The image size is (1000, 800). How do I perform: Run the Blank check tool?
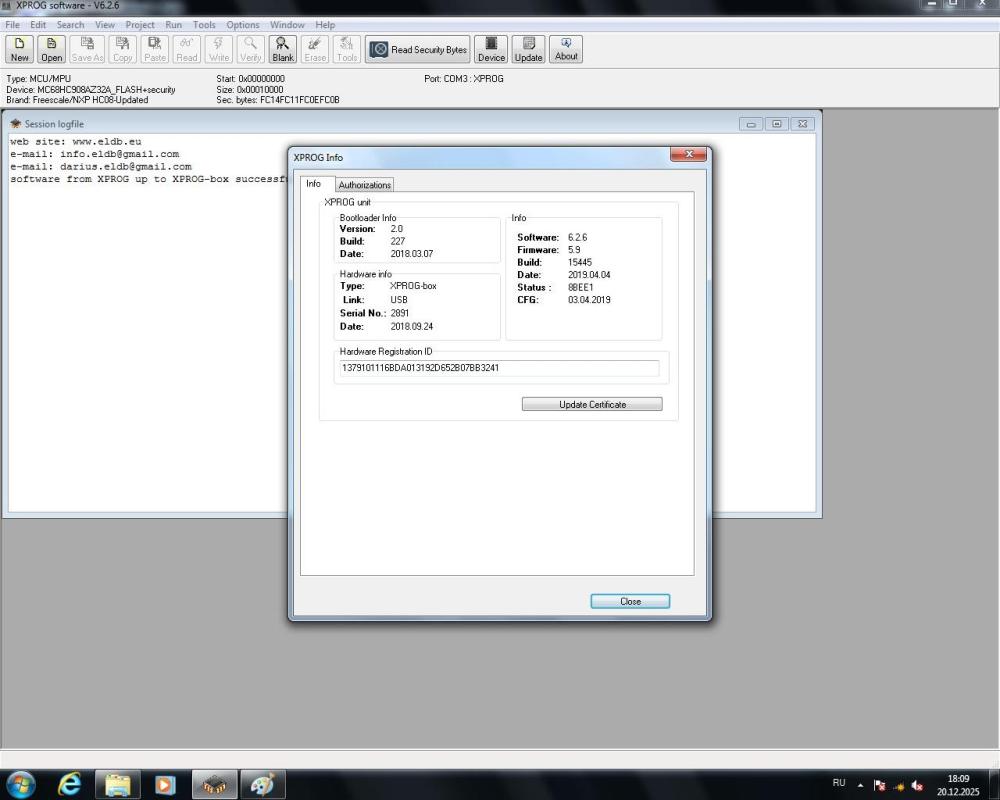[283, 49]
